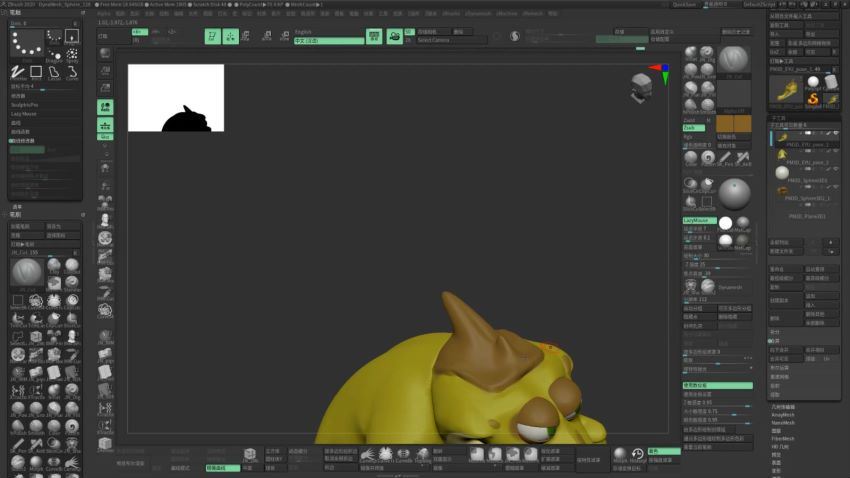This screenshot has width=850, height=478.
Task: Click the Scale mode icon in top shelf
Action: (266, 36)
